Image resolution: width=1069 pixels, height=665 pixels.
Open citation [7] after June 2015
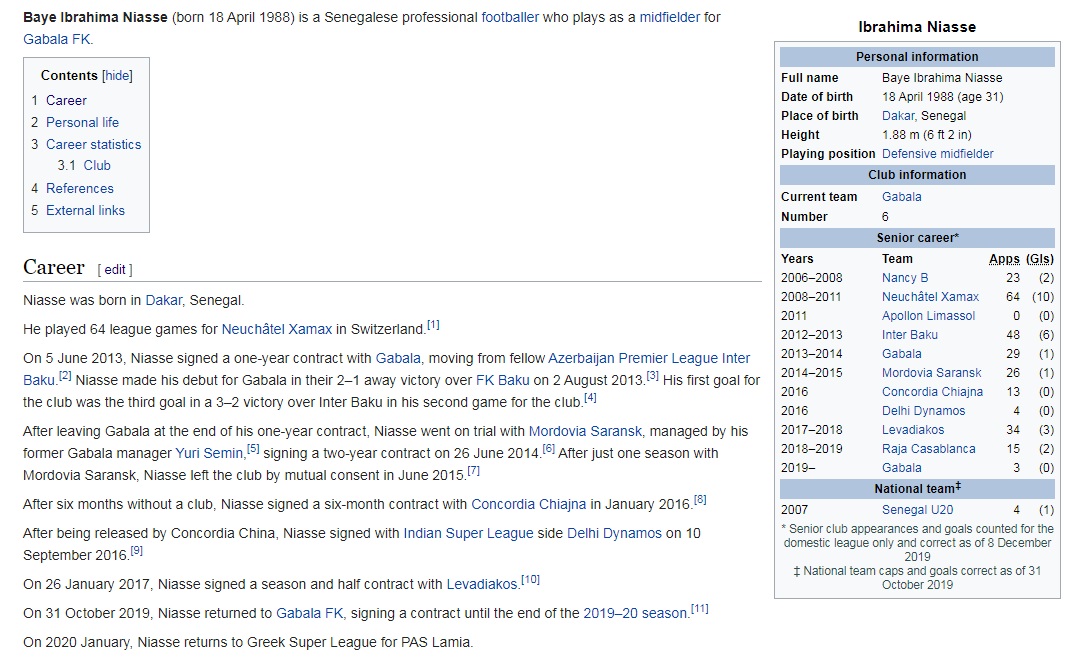pyautogui.click(x=474, y=471)
